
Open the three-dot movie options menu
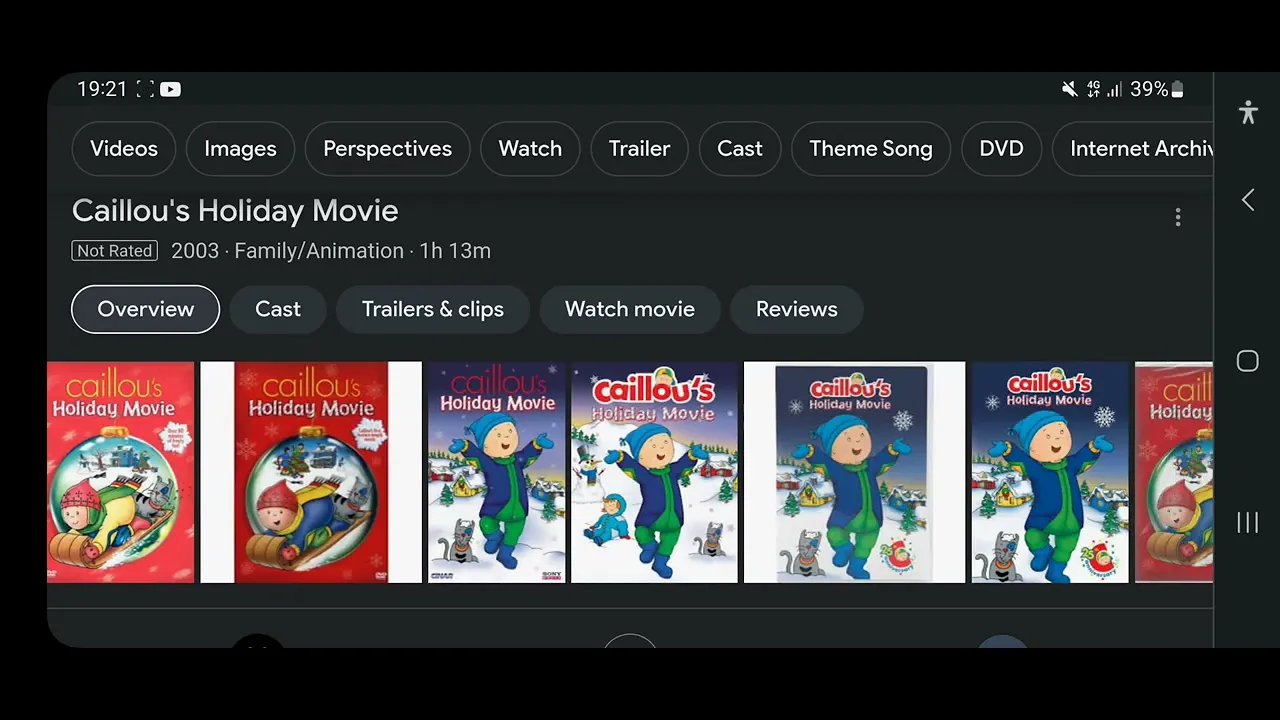tap(1178, 217)
